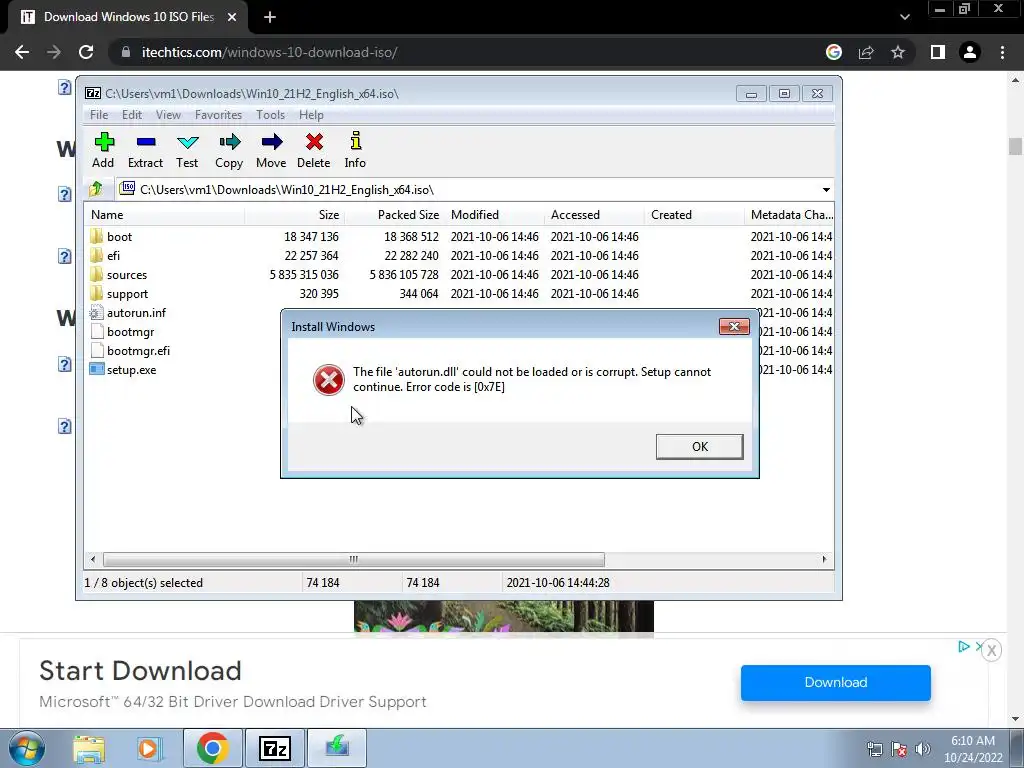Image resolution: width=1024 pixels, height=768 pixels.
Task: Open Chrome three-dot menu
Action: pos(1002,52)
